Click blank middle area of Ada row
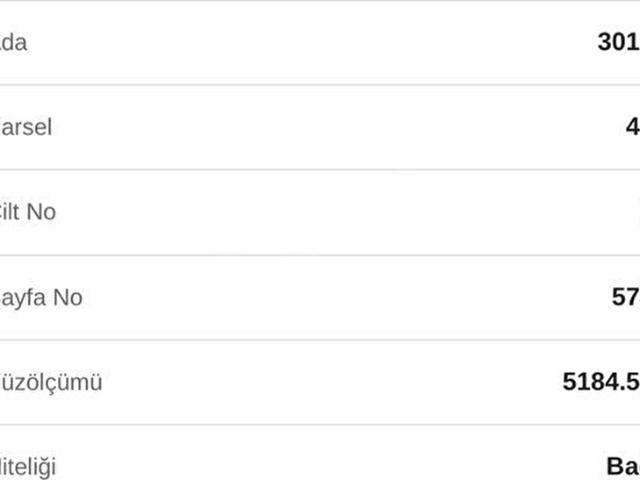This screenshot has width=640, height=480. click(x=320, y=43)
